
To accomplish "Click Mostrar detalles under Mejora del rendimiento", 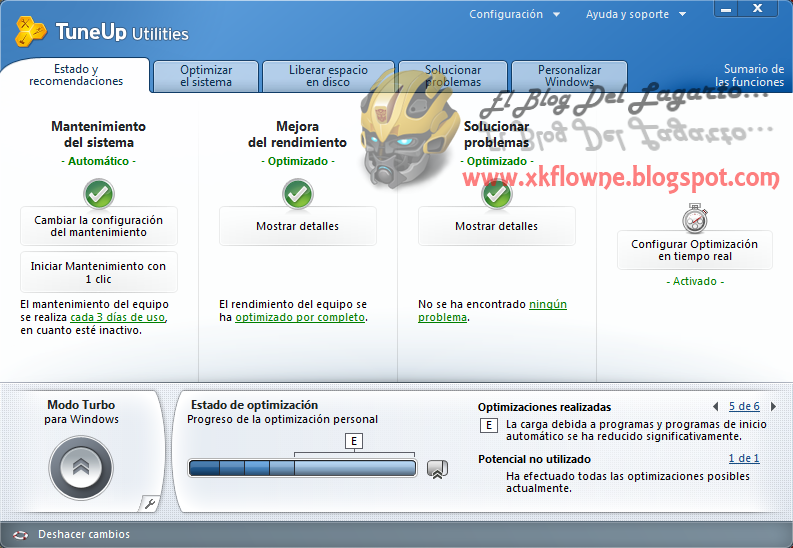I will [297, 226].
